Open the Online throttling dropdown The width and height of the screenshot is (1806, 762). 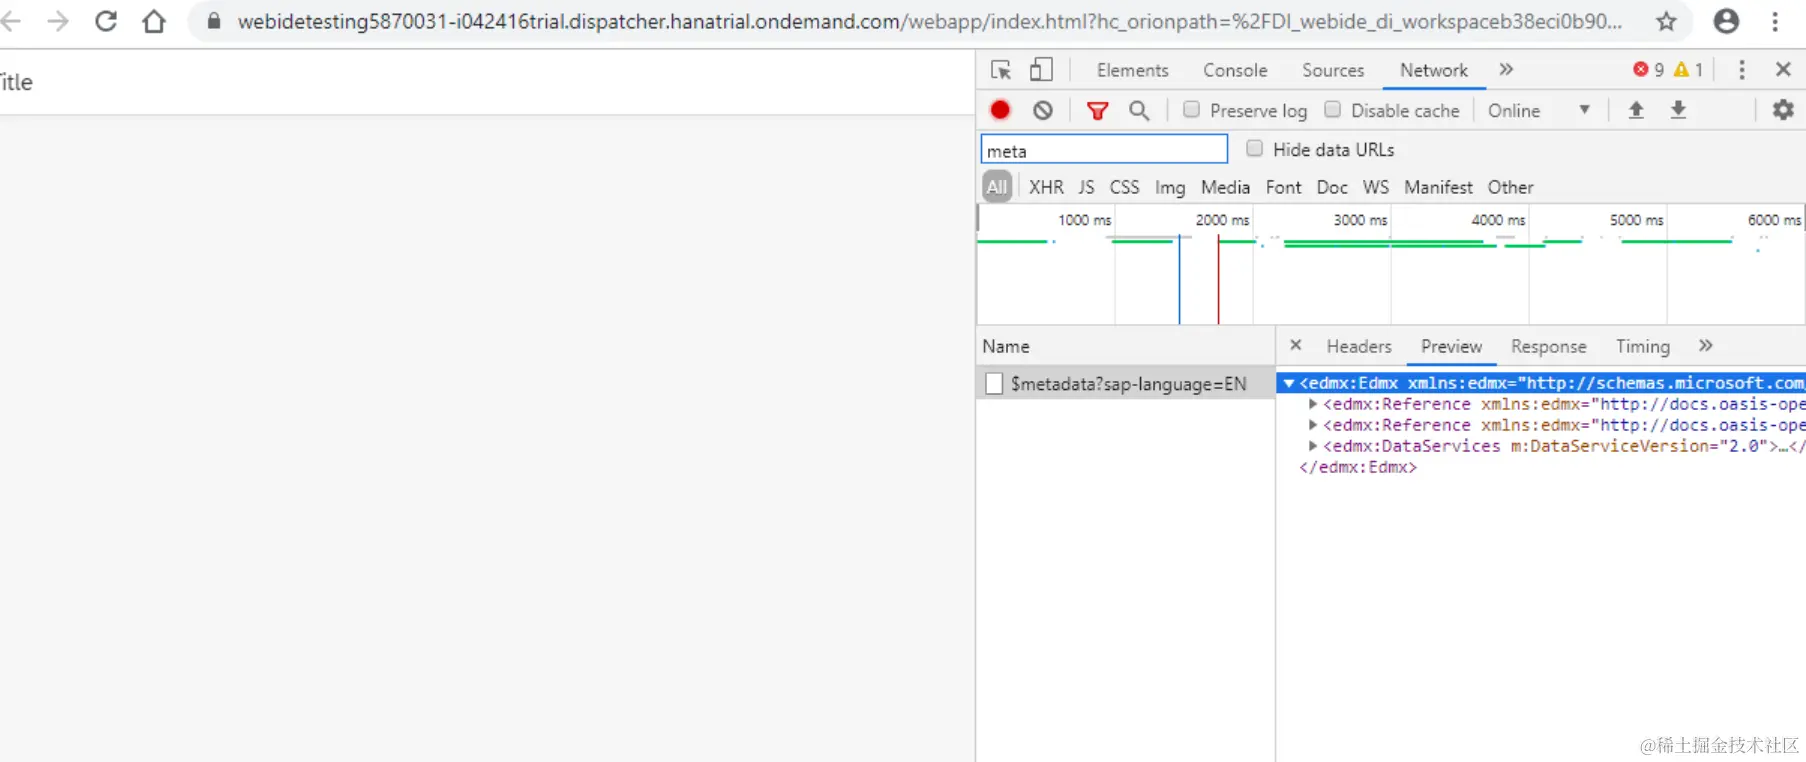pos(1538,110)
